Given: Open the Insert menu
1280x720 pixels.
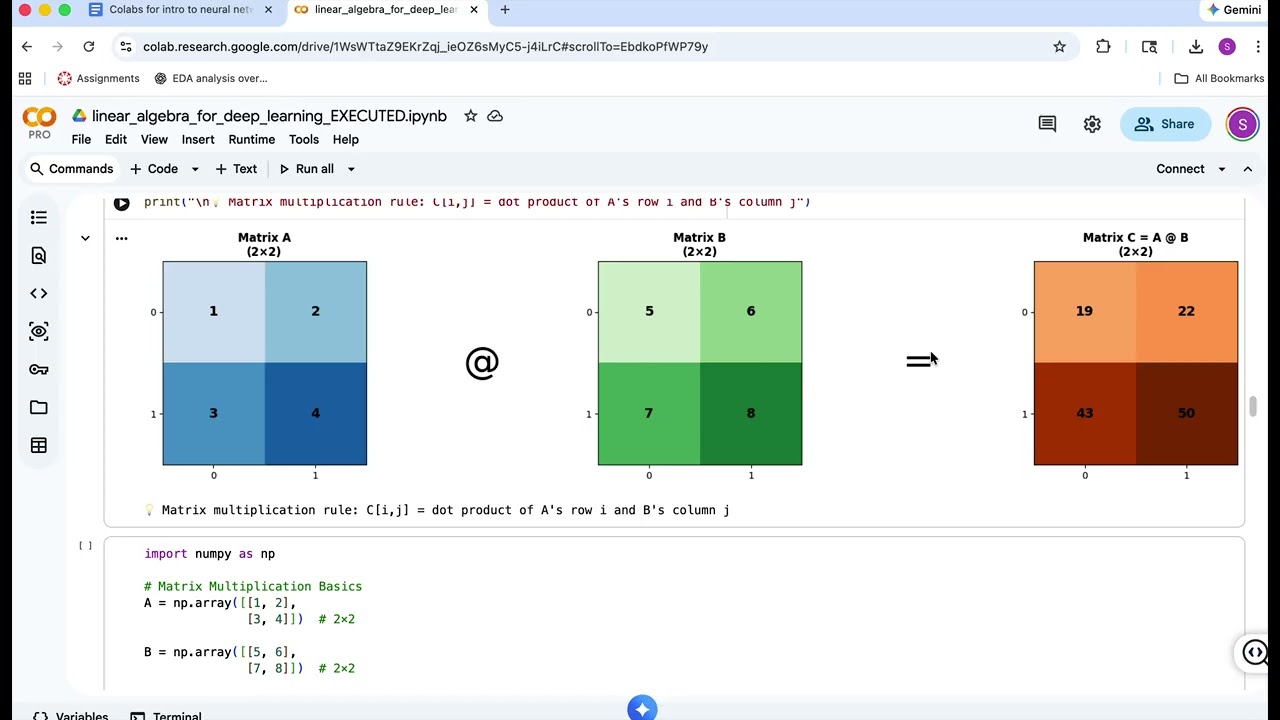Looking at the screenshot, I should (198, 139).
